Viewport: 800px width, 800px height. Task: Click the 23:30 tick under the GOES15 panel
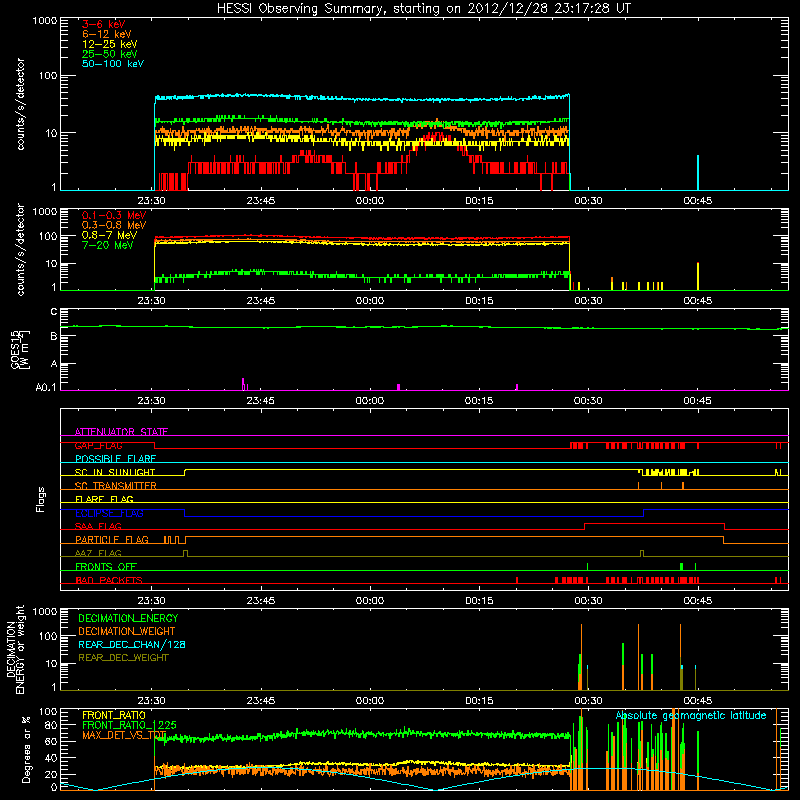[151, 401]
